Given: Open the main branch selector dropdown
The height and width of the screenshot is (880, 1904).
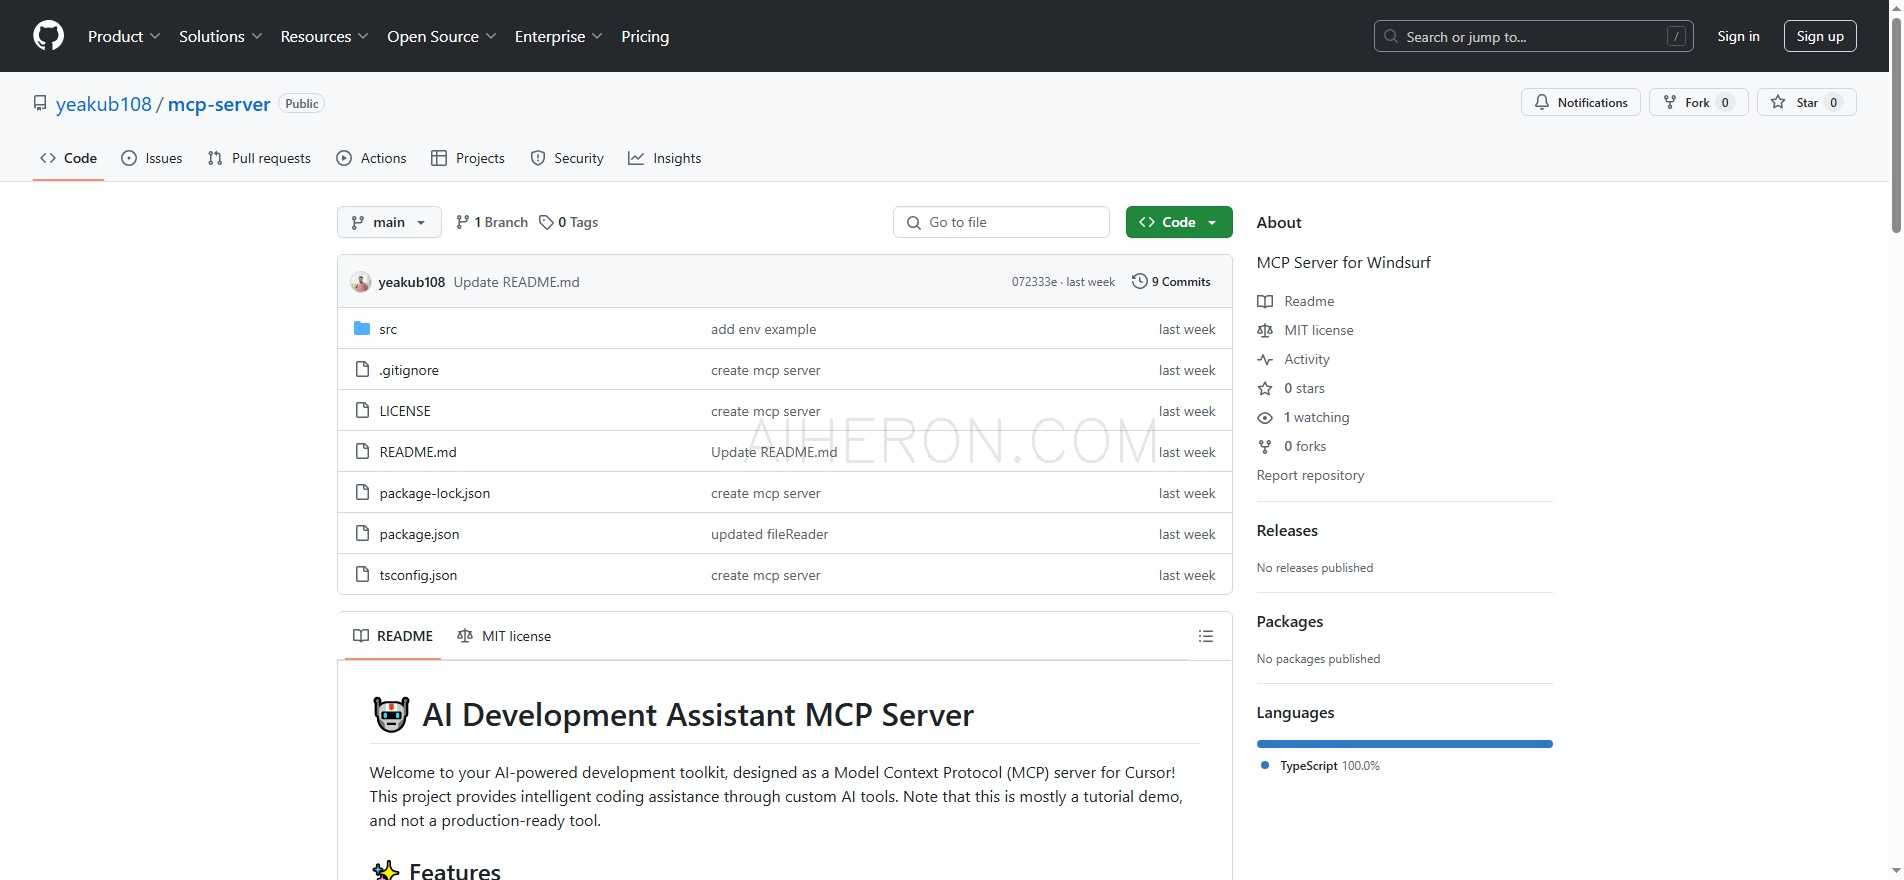Looking at the screenshot, I should [x=389, y=222].
